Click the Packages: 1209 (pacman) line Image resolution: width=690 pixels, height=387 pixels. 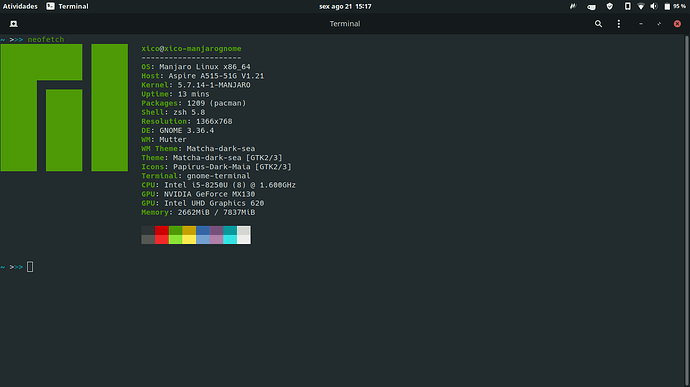(194, 103)
